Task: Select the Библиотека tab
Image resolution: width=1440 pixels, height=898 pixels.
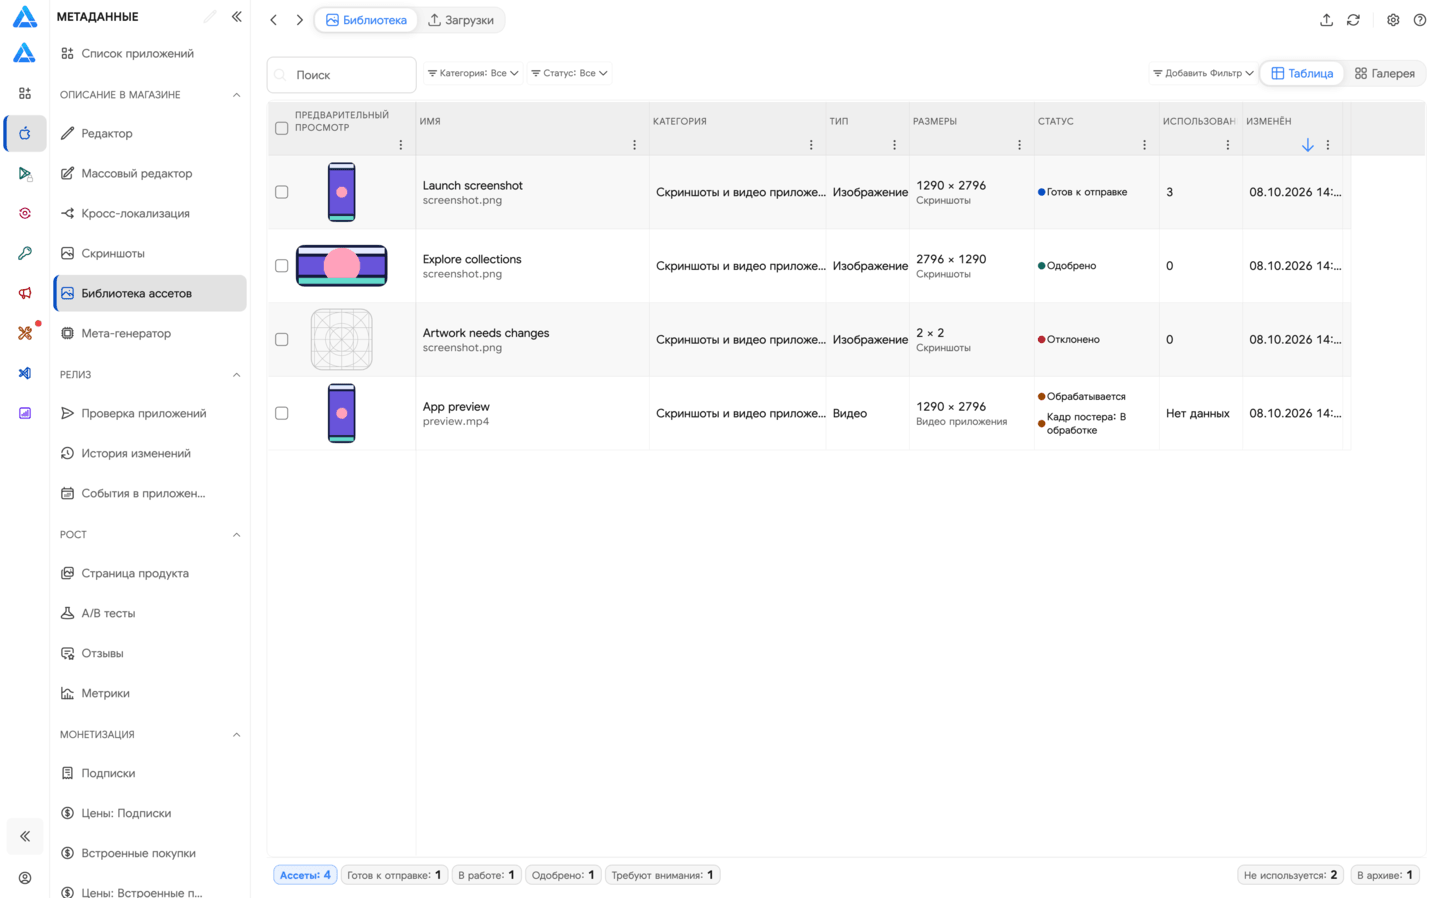Action: [367, 20]
